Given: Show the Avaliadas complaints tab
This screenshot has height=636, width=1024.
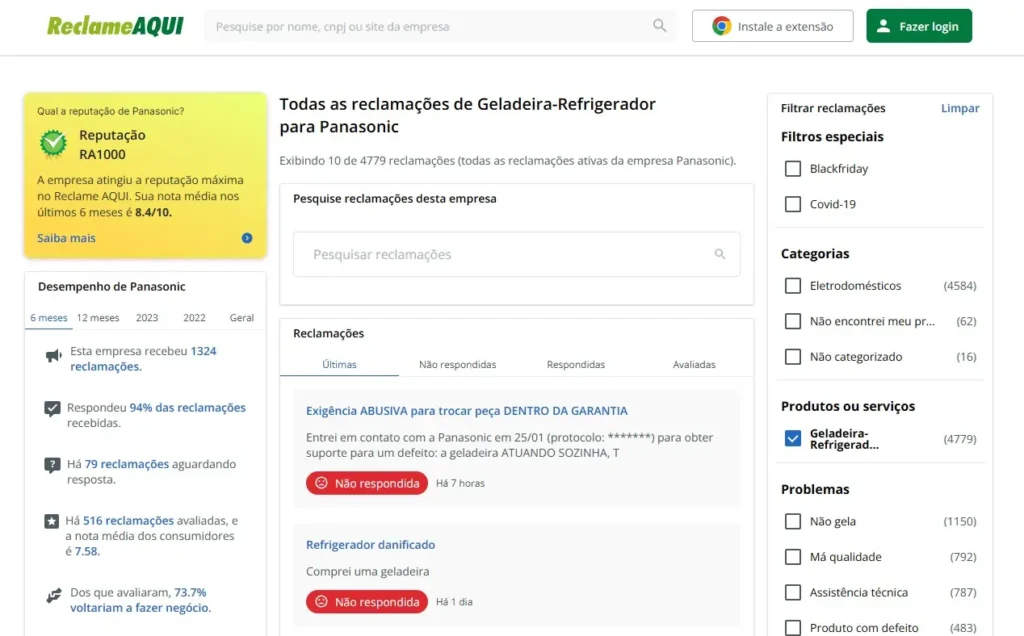Looking at the screenshot, I should 694,364.
